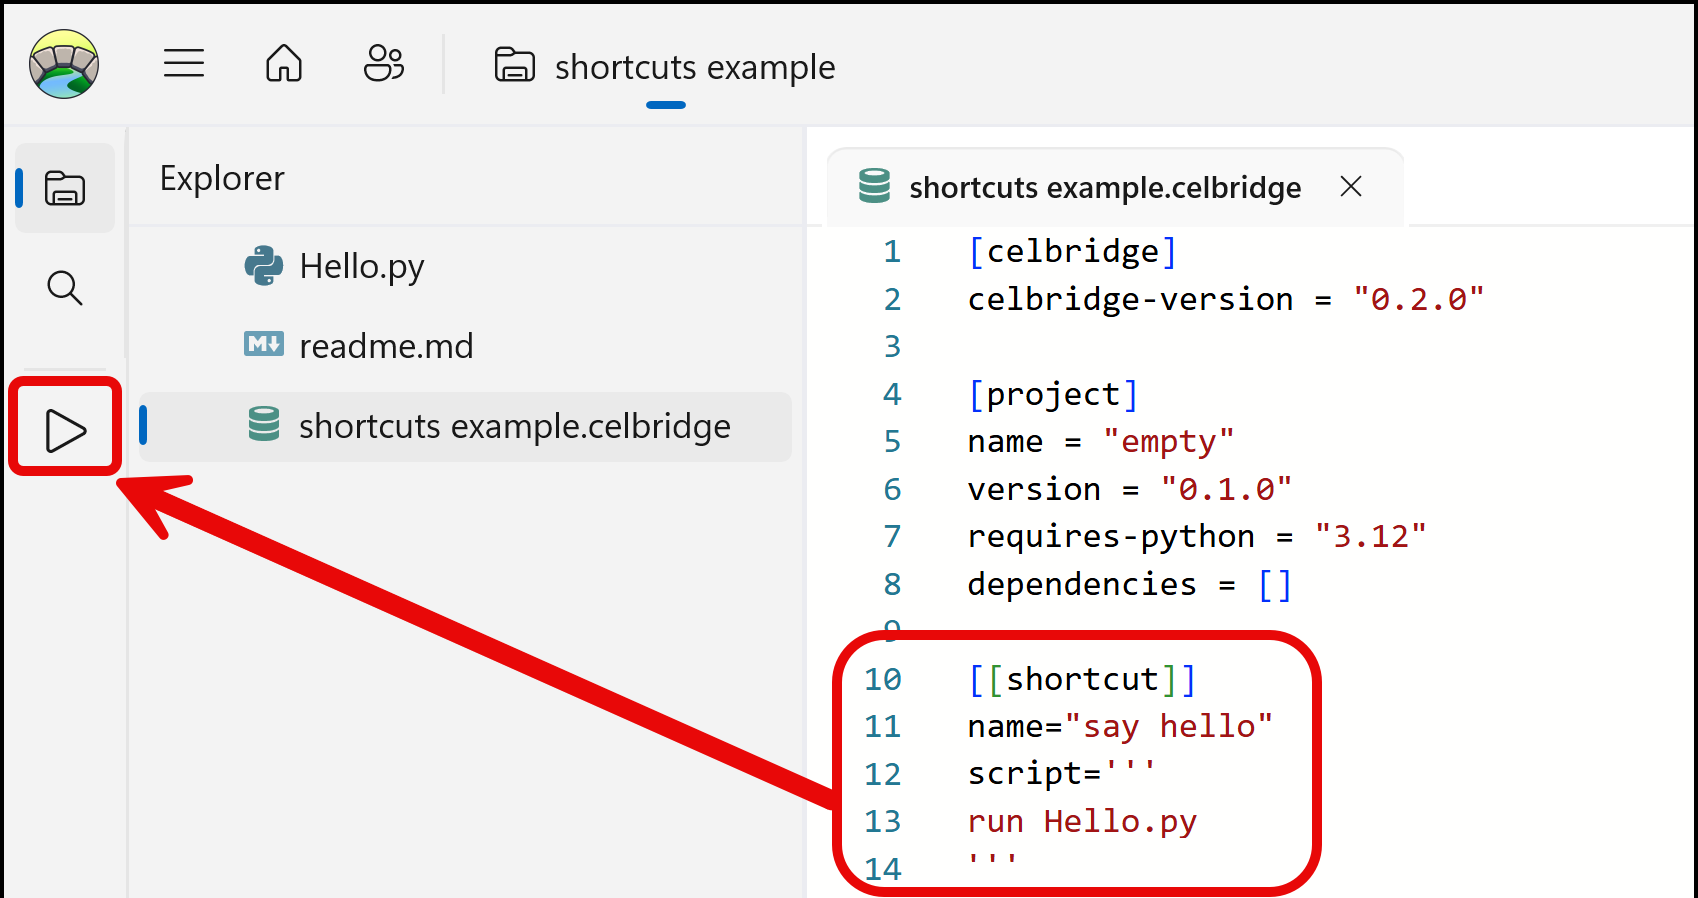Click the [project] section header line

(1053, 394)
